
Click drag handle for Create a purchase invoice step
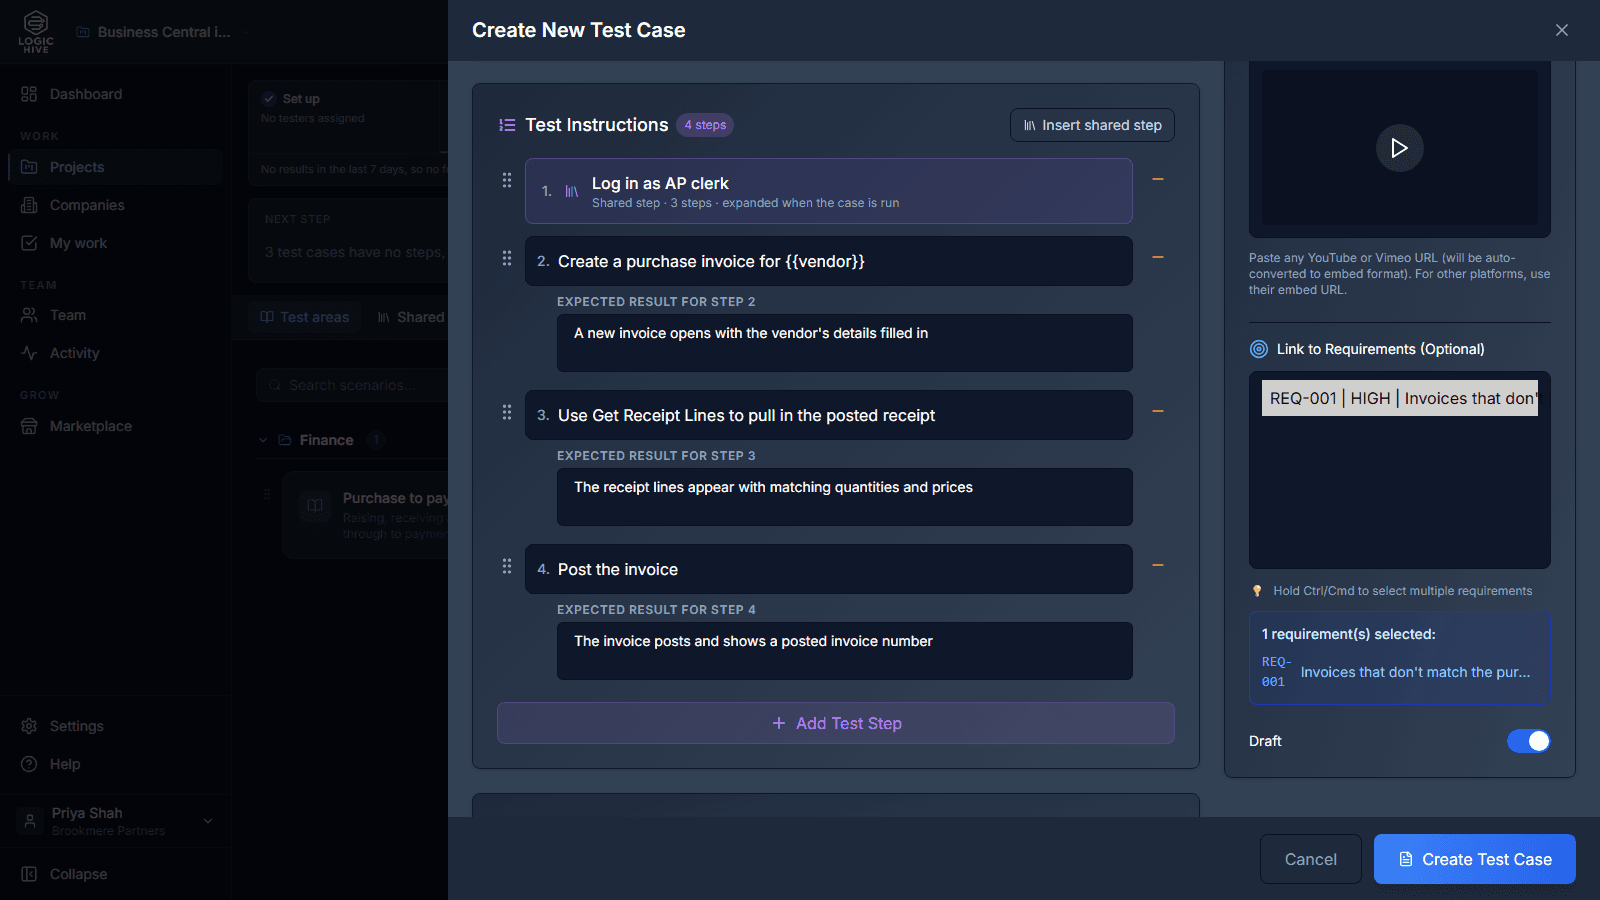(x=507, y=258)
